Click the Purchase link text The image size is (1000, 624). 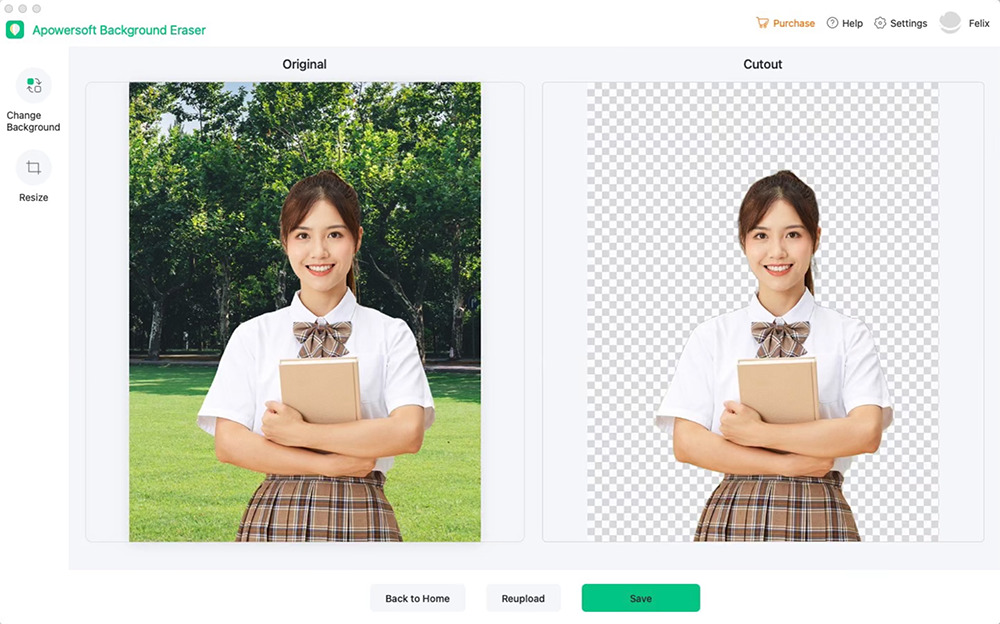coord(794,24)
